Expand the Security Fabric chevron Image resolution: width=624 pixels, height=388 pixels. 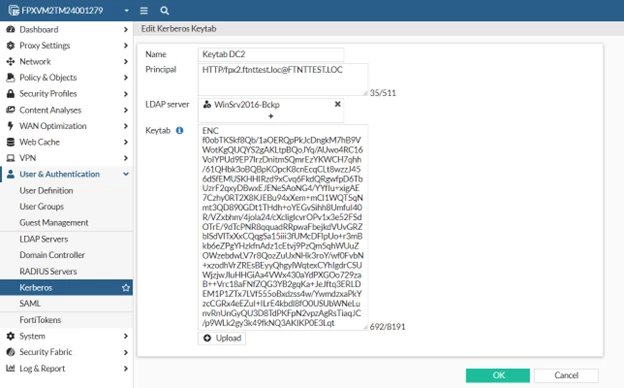coord(126,352)
